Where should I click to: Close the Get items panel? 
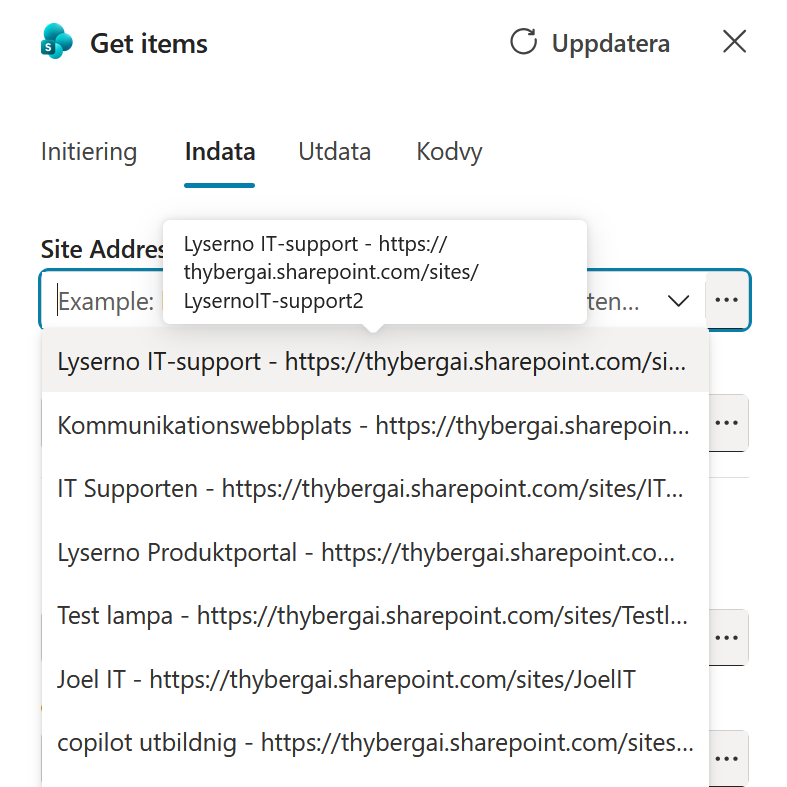[x=734, y=41]
